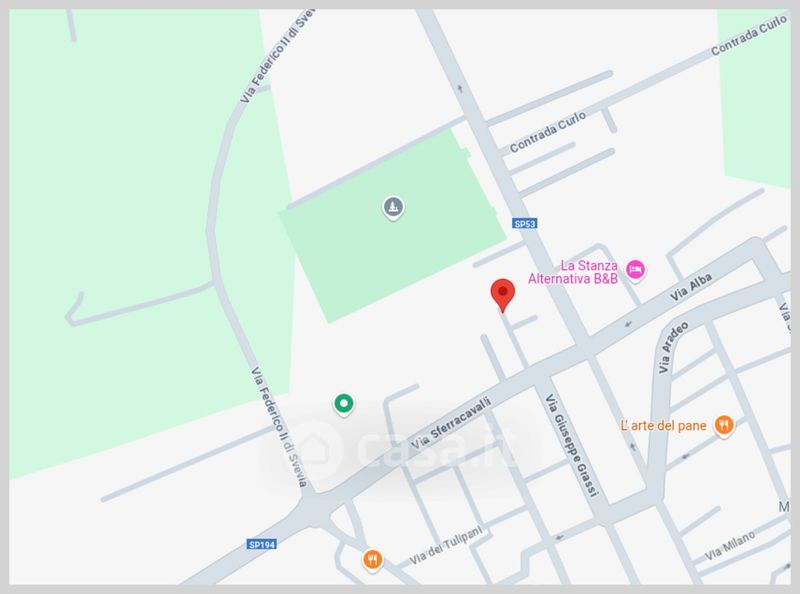The height and width of the screenshot is (594, 800).
Task: Click the red location pin marker
Action: point(503,295)
